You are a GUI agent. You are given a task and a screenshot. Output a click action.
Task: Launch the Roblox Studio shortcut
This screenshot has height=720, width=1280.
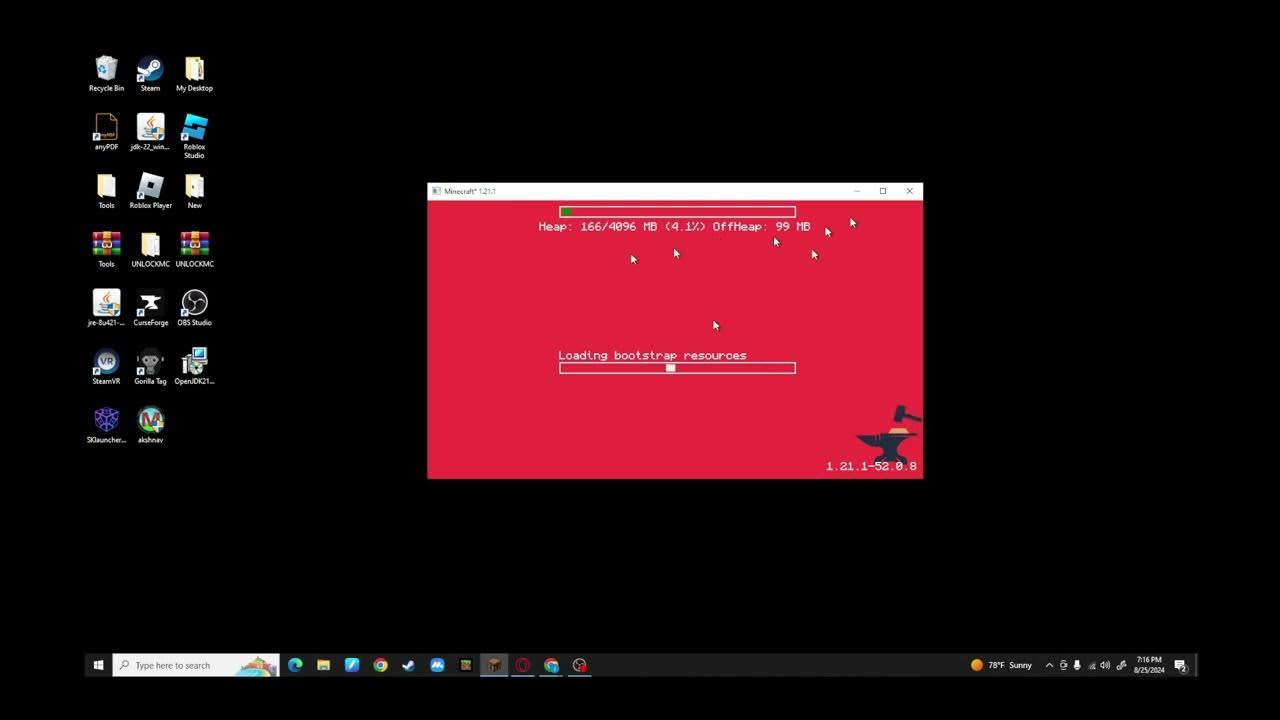[194, 136]
